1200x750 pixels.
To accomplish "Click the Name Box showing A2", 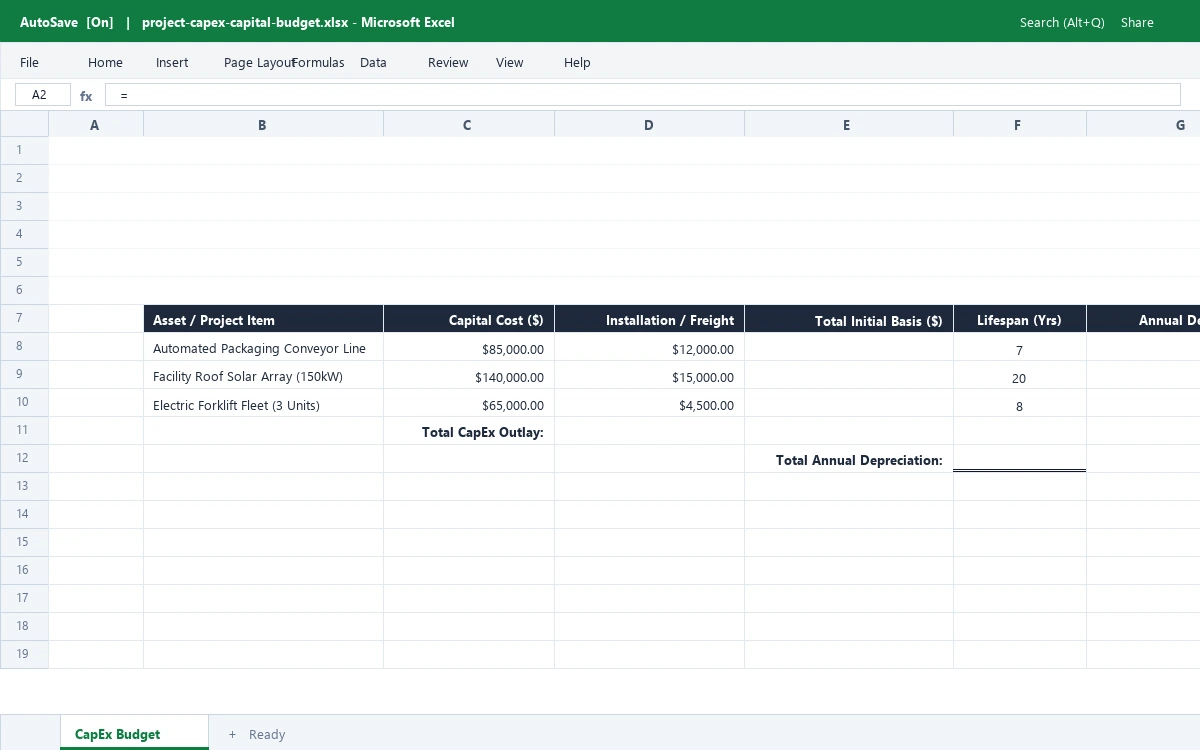I will [x=43, y=95].
